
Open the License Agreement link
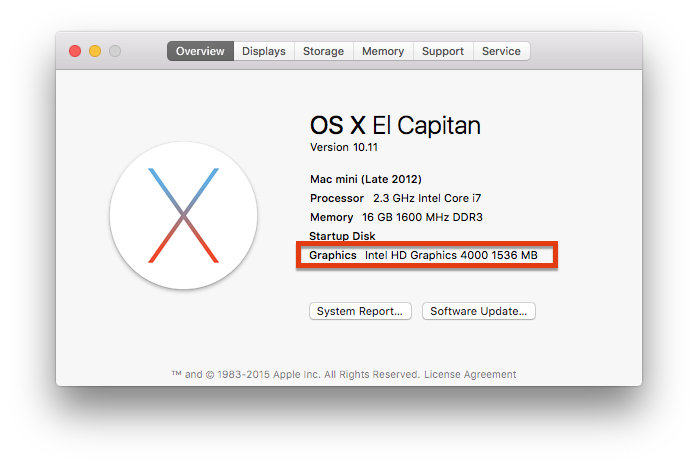click(x=470, y=374)
